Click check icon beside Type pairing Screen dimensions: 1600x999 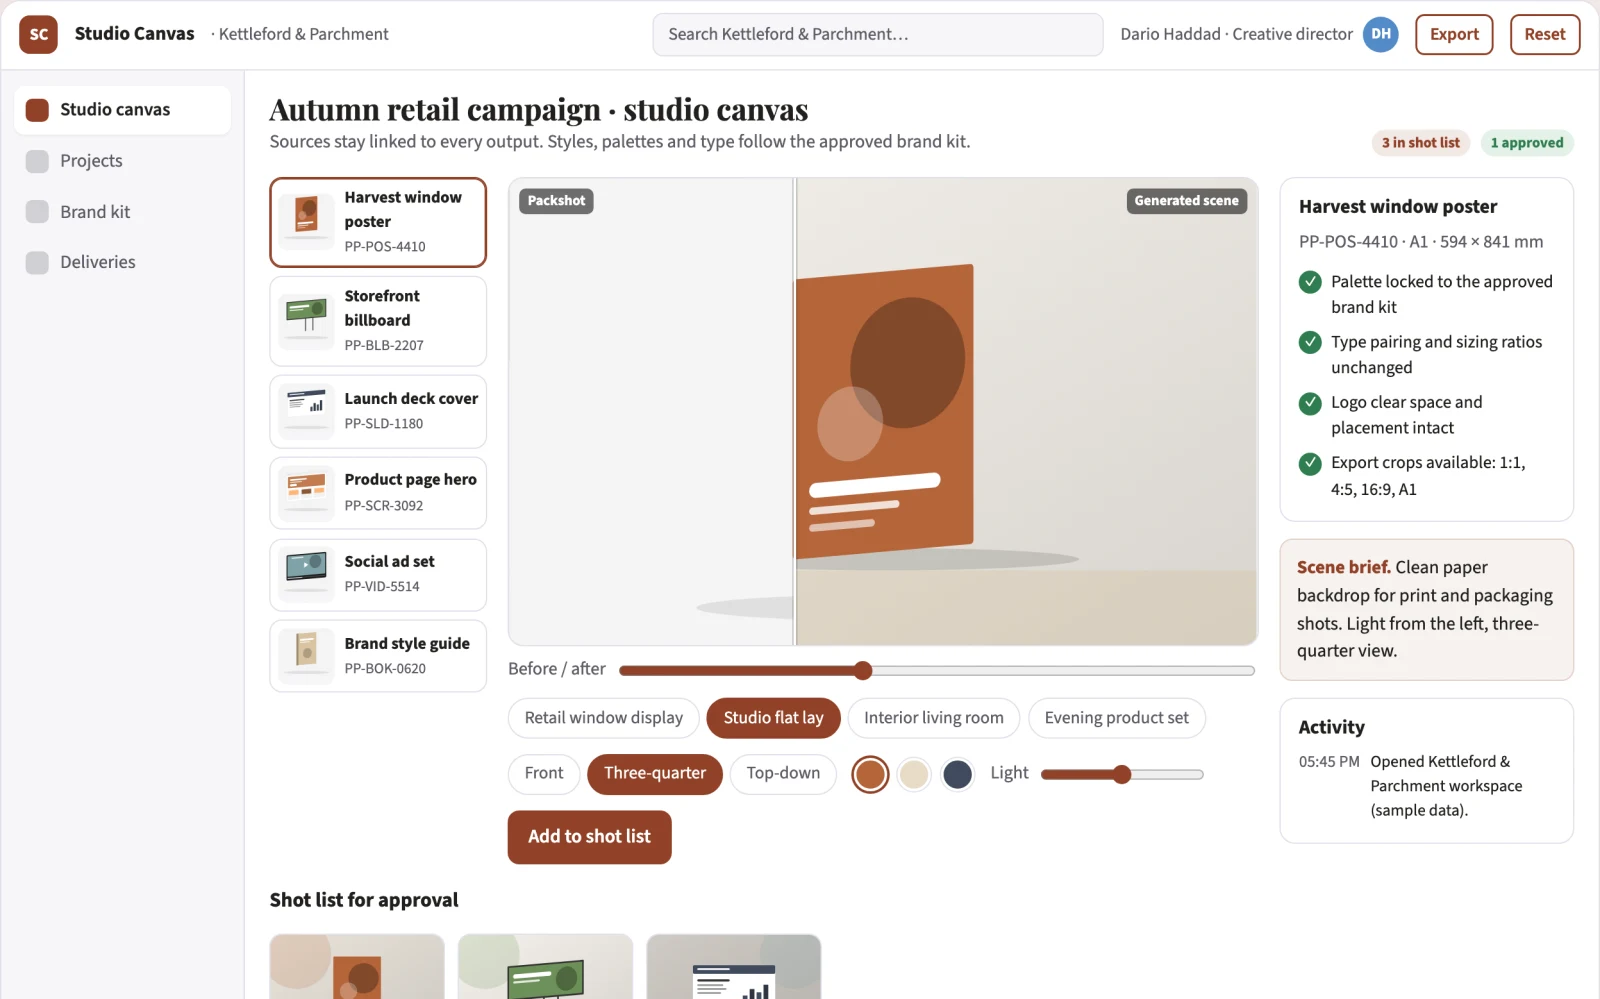1310,342
